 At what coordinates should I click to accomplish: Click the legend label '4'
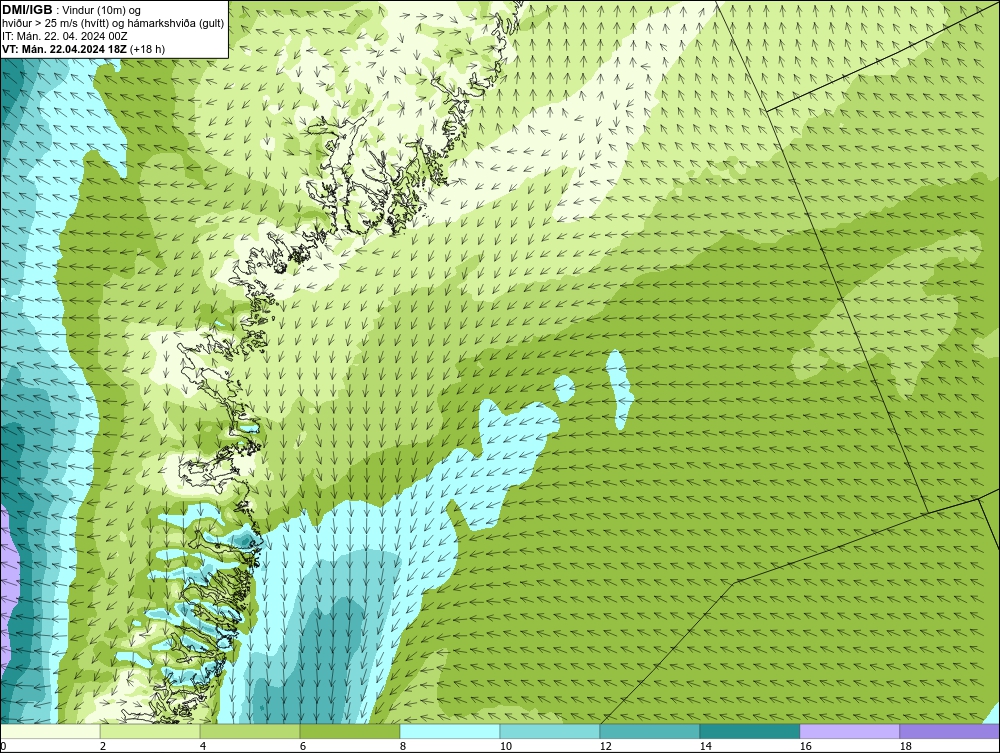203,746
